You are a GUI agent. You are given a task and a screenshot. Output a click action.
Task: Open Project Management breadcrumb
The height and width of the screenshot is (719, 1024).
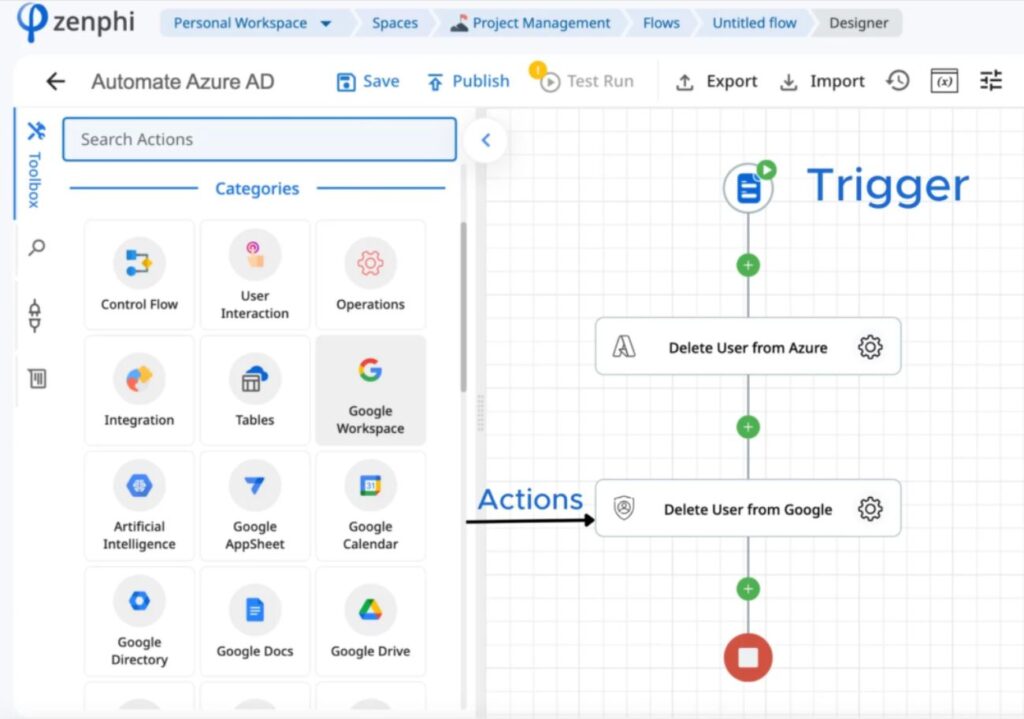(532, 24)
